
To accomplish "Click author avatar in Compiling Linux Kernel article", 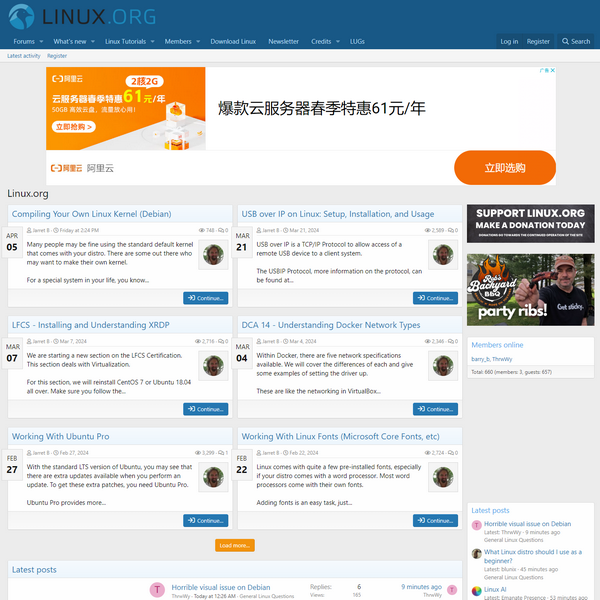I will pyautogui.click(x=212, y=254).
